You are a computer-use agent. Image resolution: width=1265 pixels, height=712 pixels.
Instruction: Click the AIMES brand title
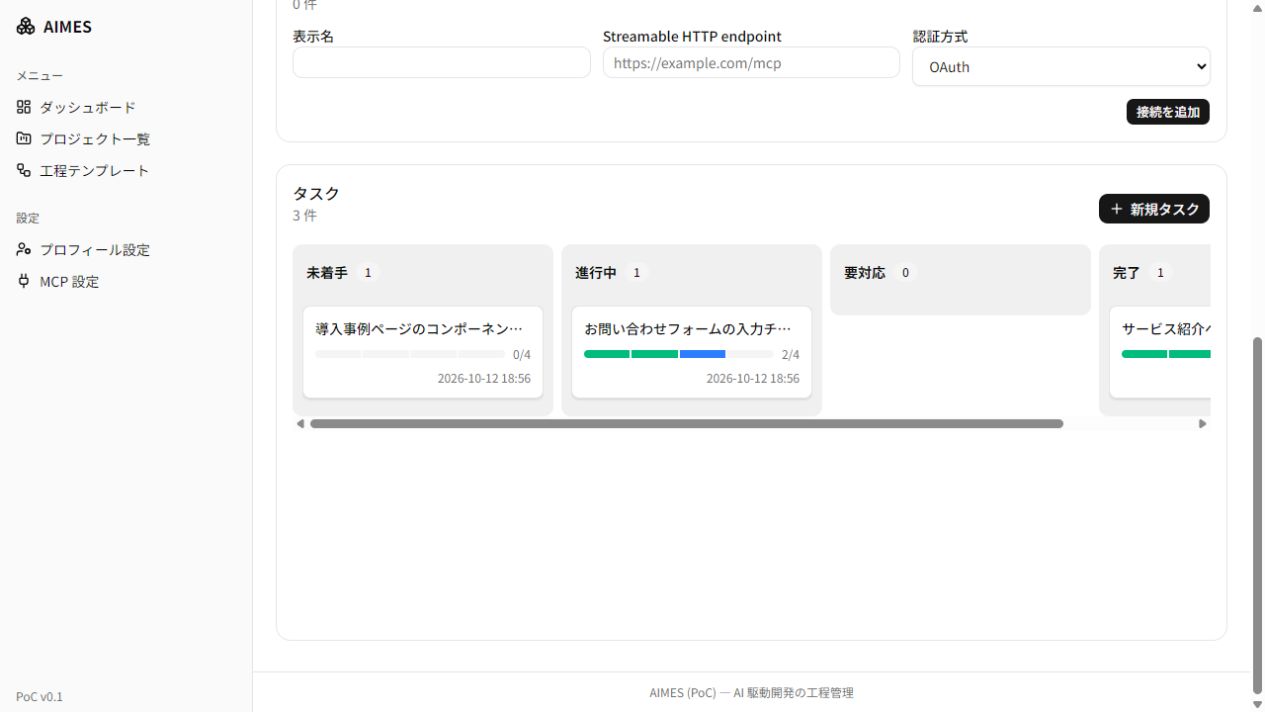pos(67,27)
